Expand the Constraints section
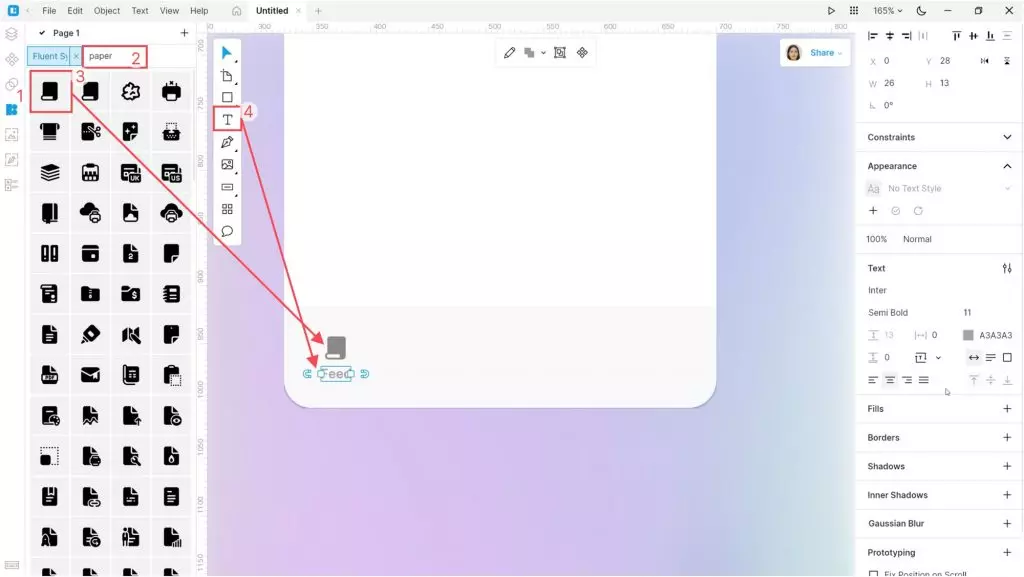1024x577 pixels. (x=1007, y=137)
